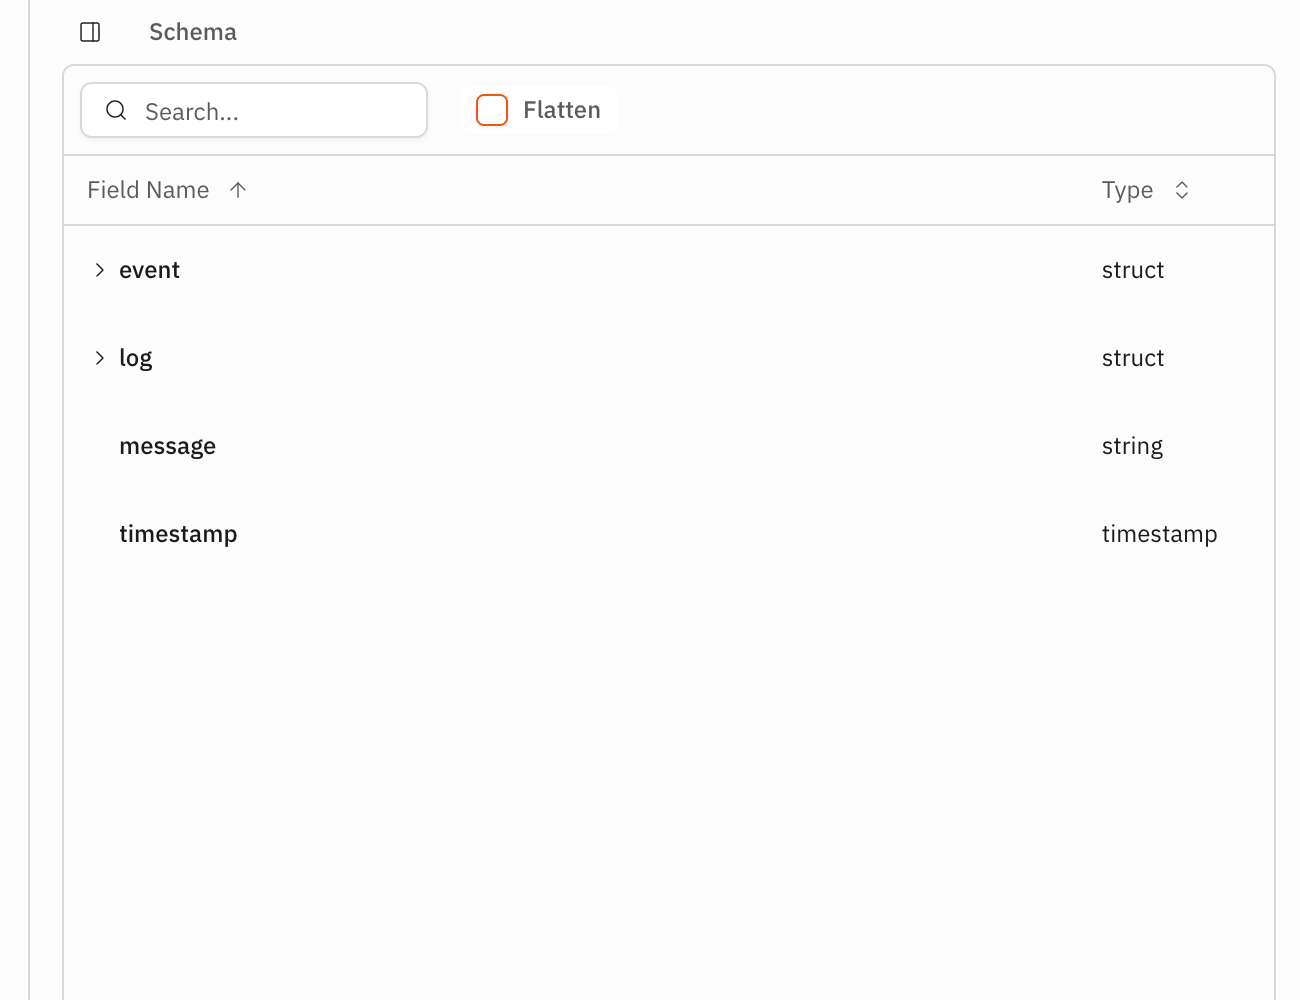Image resolution: width=1300 pixels, height=1000 pixels.
Task: Expand the log struct row
Action: tap(99, 358)
